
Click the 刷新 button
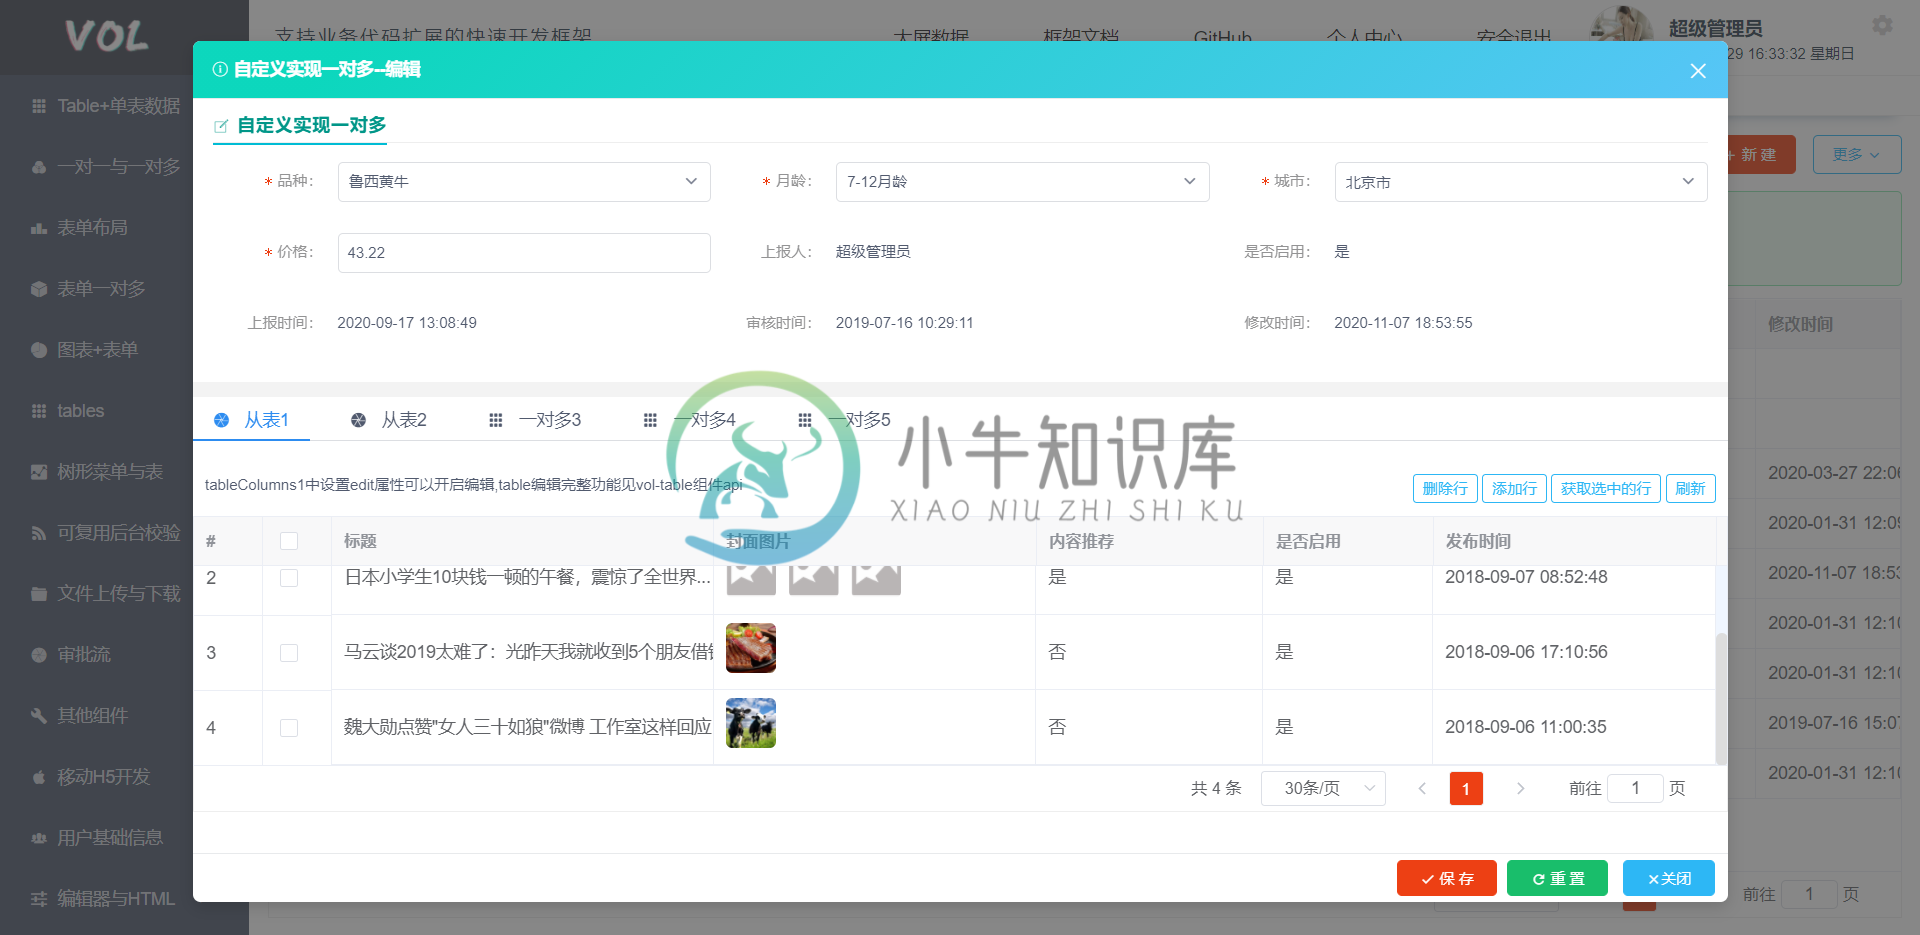point(1690,489)
